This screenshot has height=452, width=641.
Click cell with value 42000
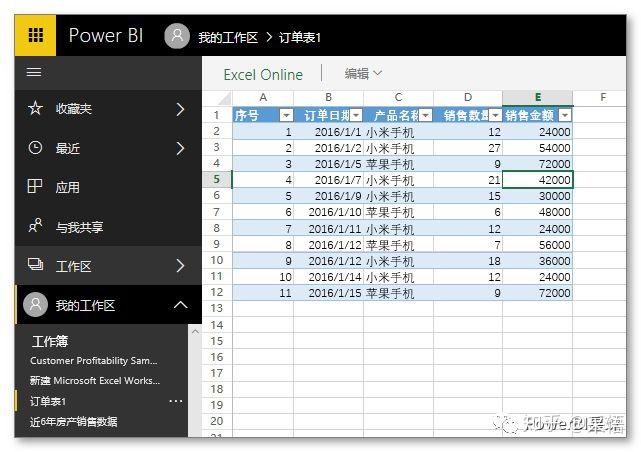pos(538,180)
